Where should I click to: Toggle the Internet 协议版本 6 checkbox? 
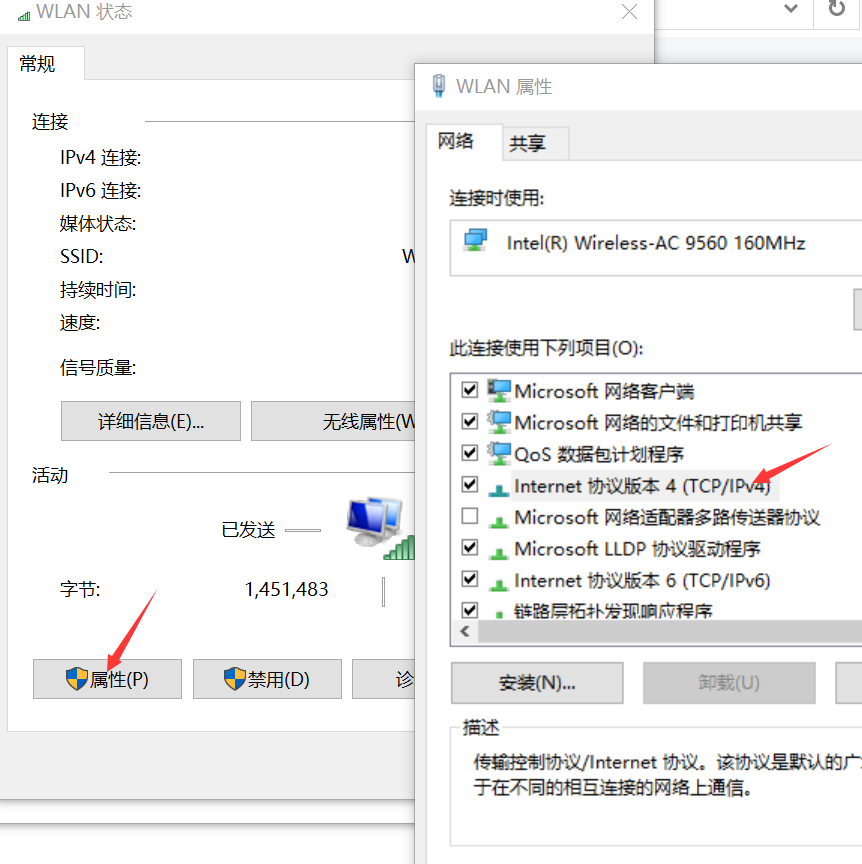[x=470, y=579]
